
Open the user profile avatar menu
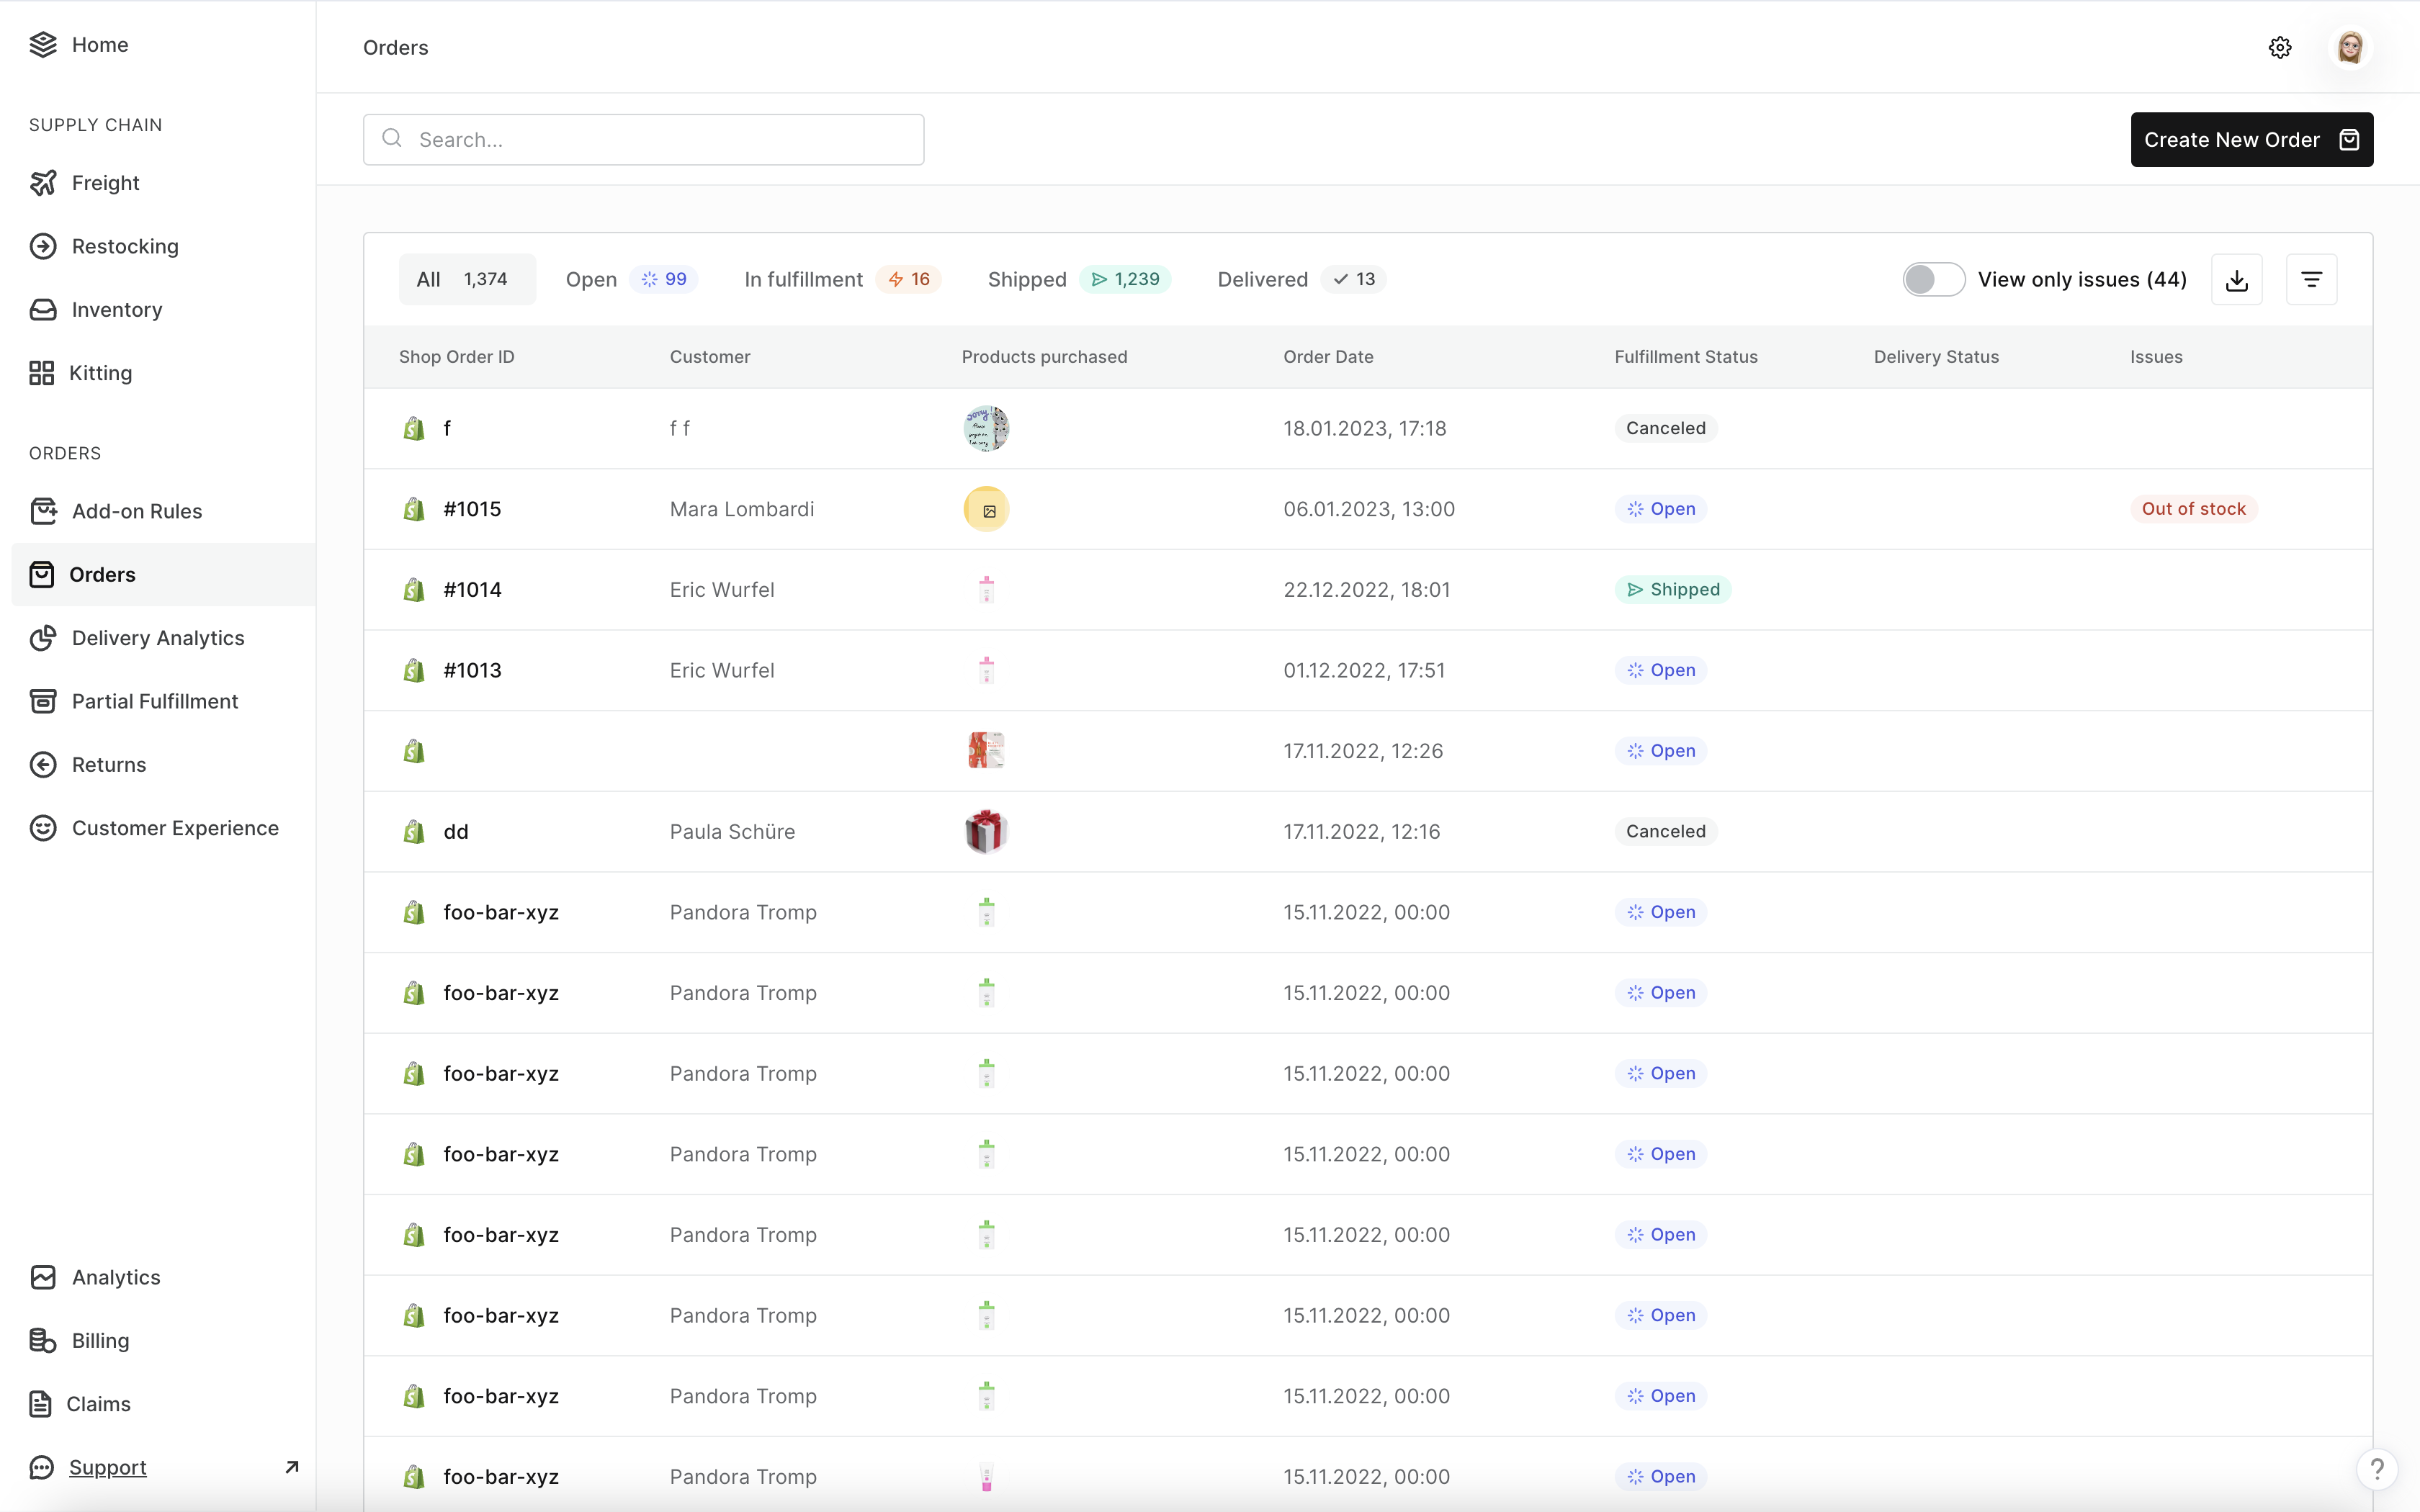(x=2349, y=47)
